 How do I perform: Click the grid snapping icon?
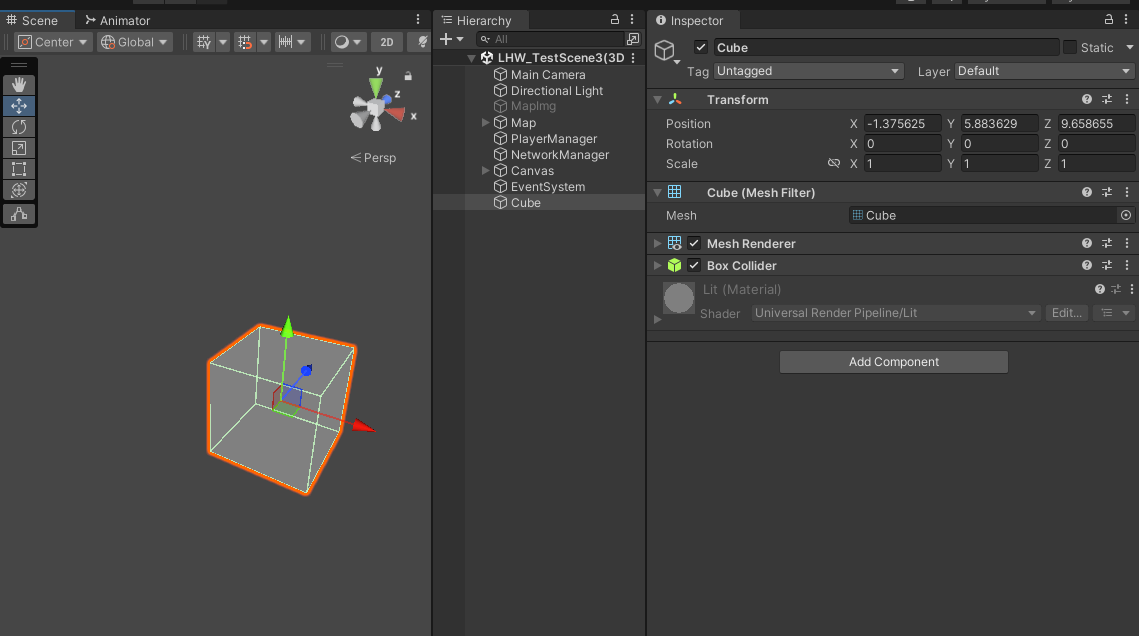coord(246,42)
